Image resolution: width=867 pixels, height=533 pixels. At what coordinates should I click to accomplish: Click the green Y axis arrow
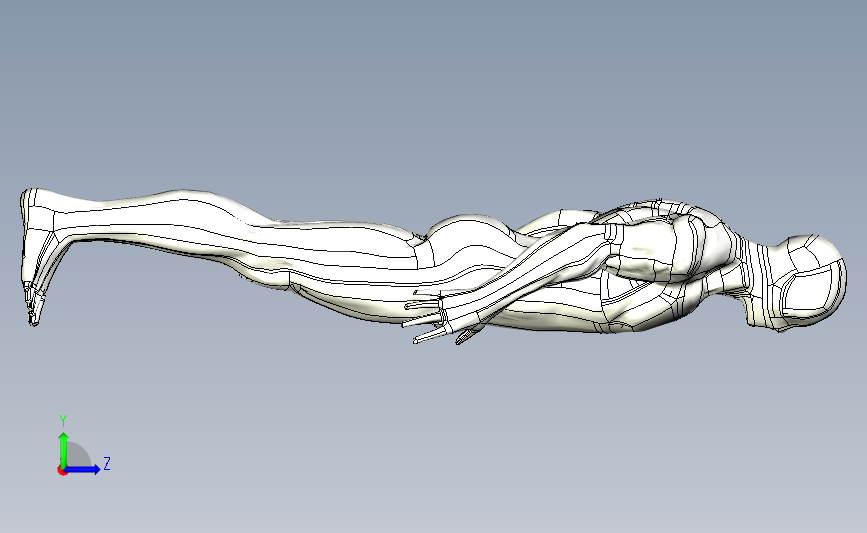click(64, 449)
